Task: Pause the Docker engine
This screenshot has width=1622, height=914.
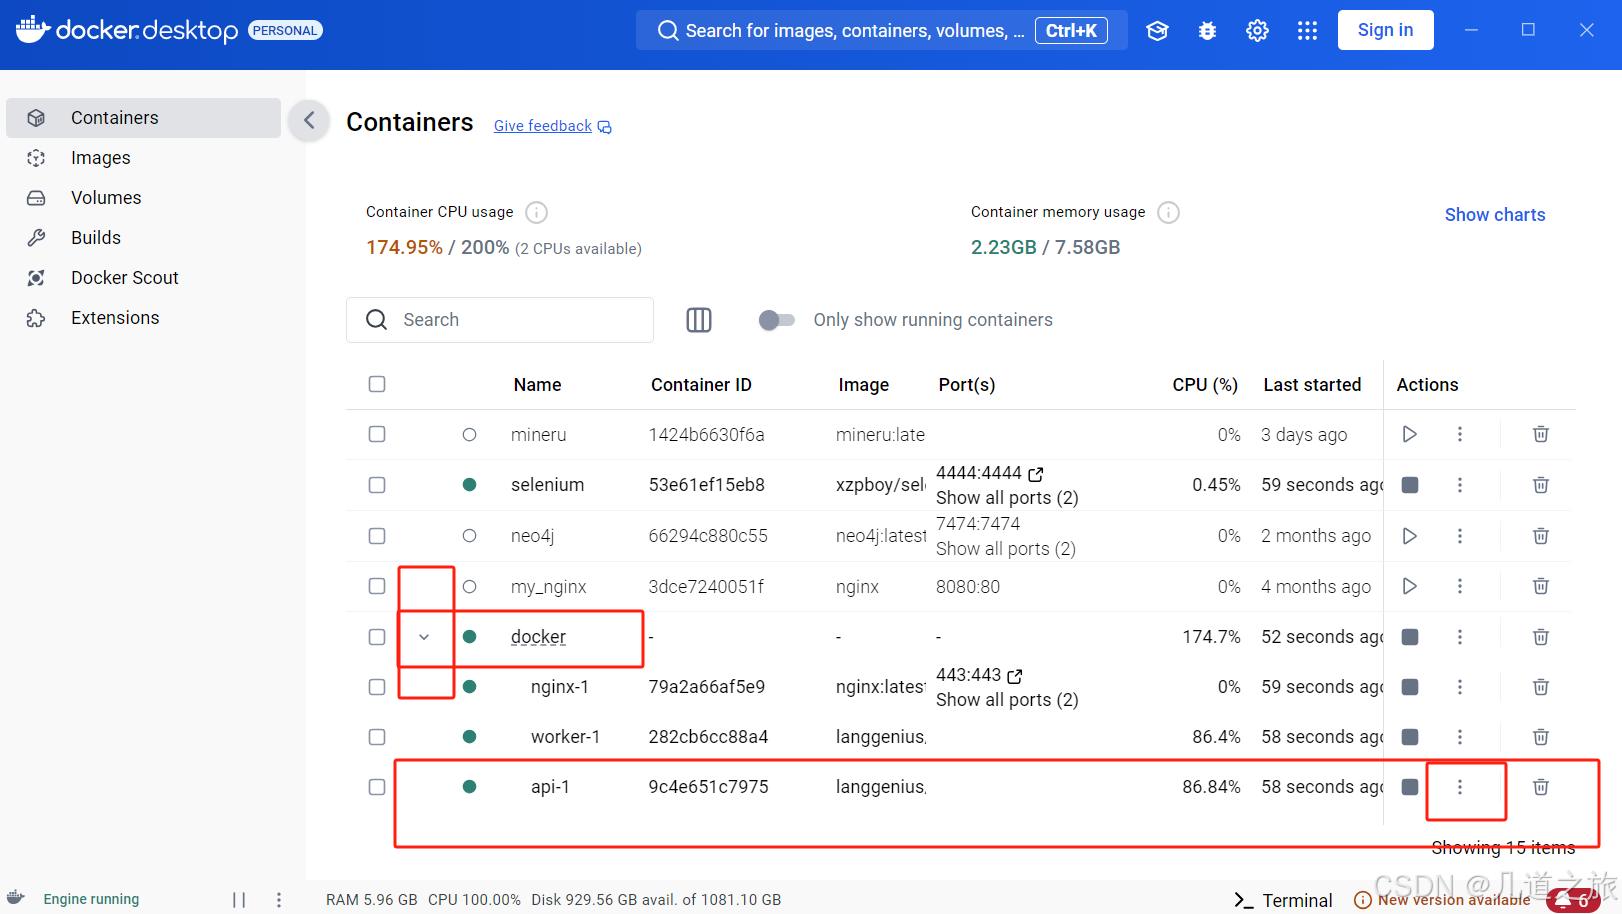Action: [239, 900]
